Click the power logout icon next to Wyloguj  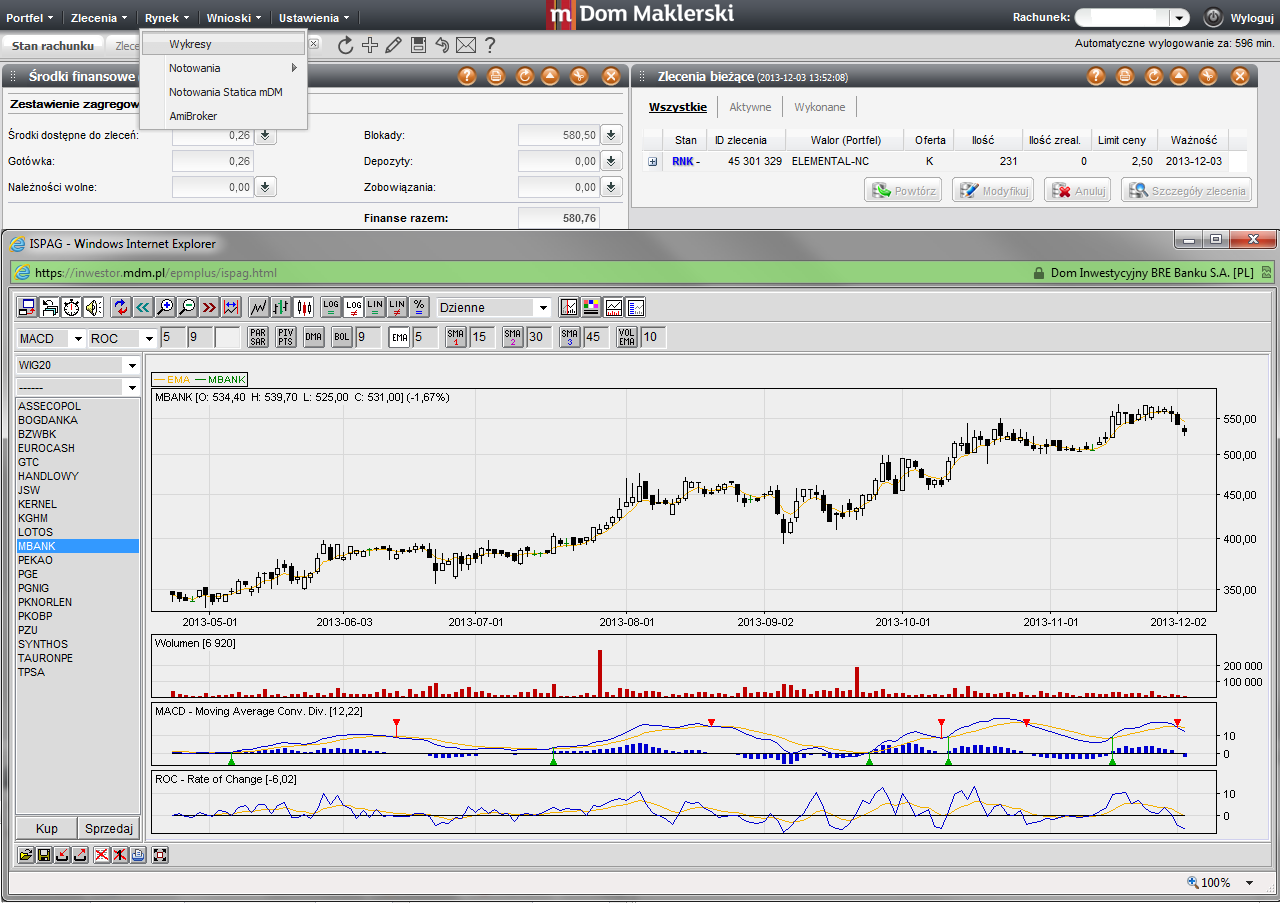pyautogui.click(x=1213, y=17)
